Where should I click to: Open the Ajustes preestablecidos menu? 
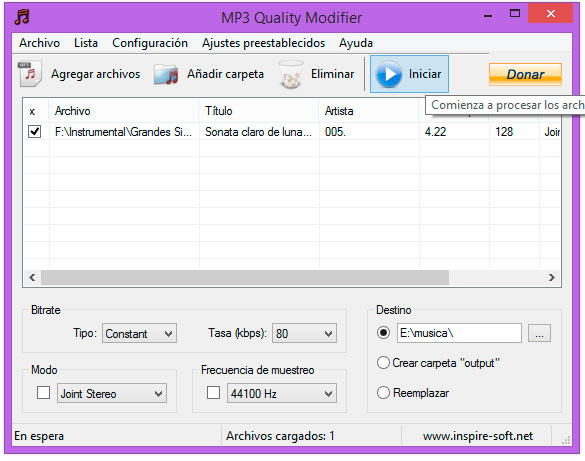click(263, 43)
